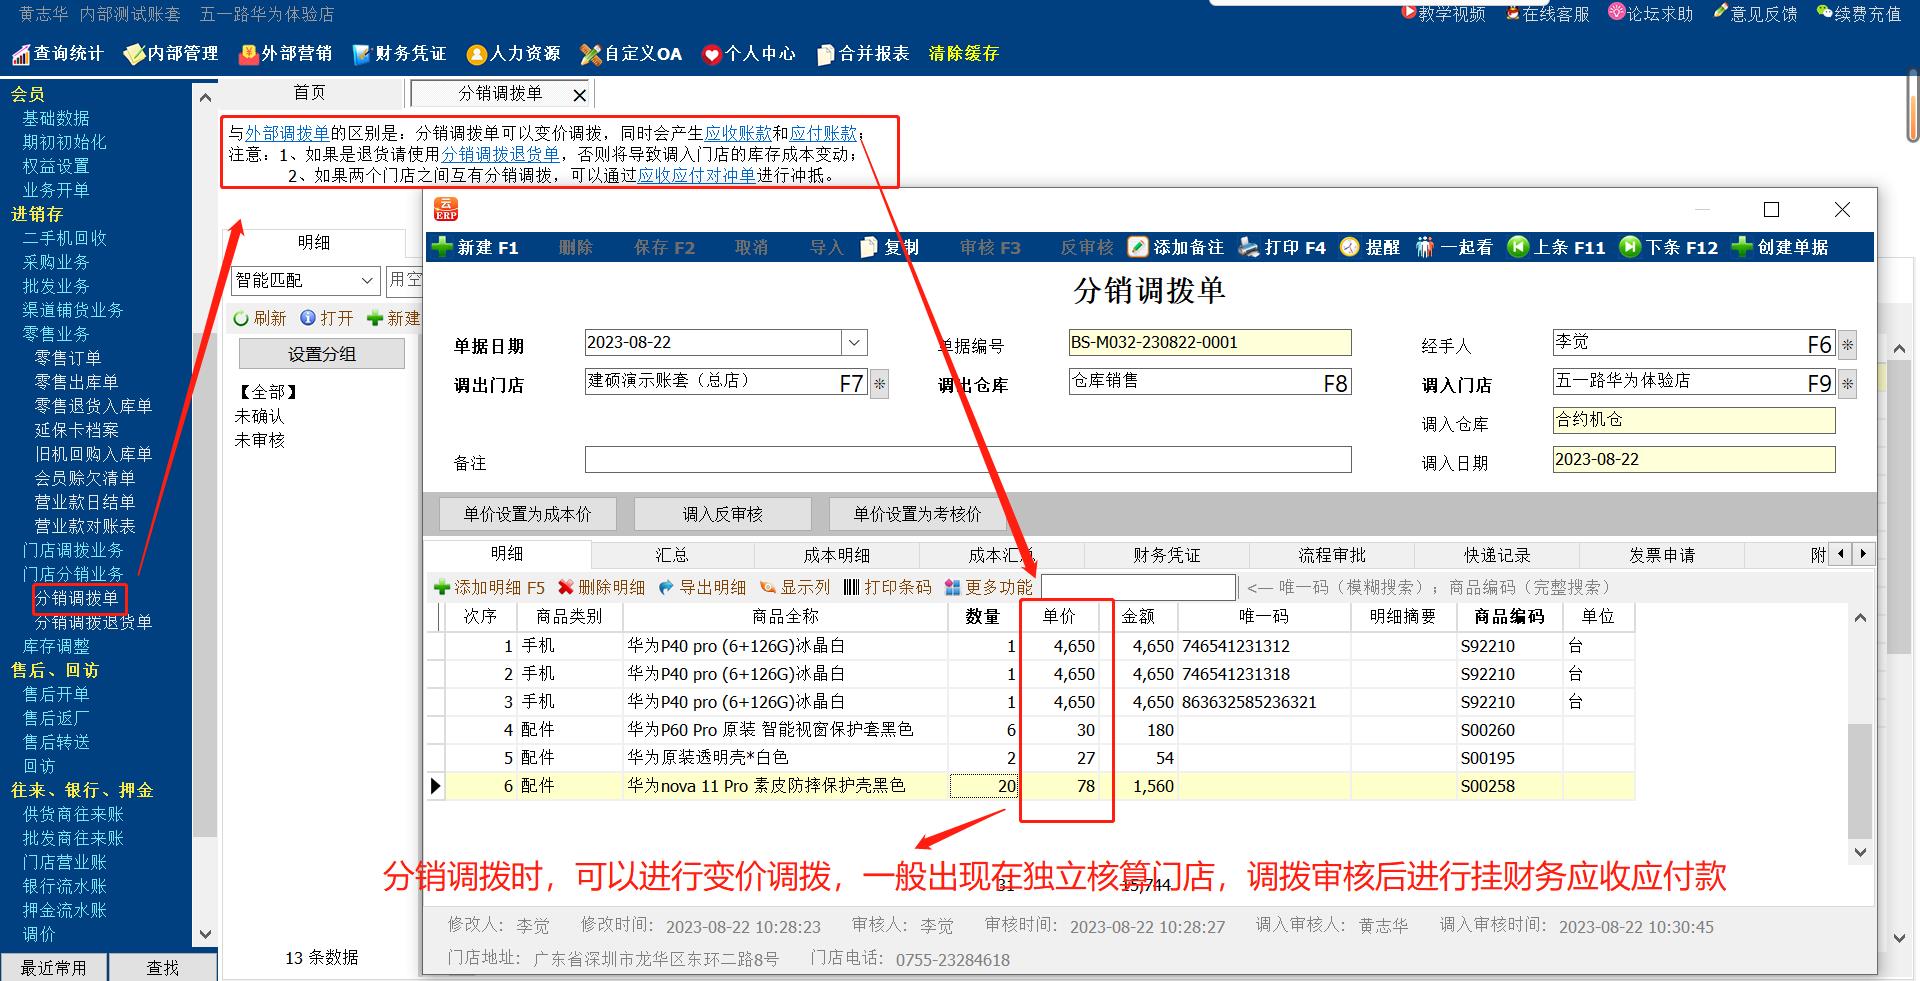
Task: Click the 单价设置为考核价 button
Action: tap(918, 514)
